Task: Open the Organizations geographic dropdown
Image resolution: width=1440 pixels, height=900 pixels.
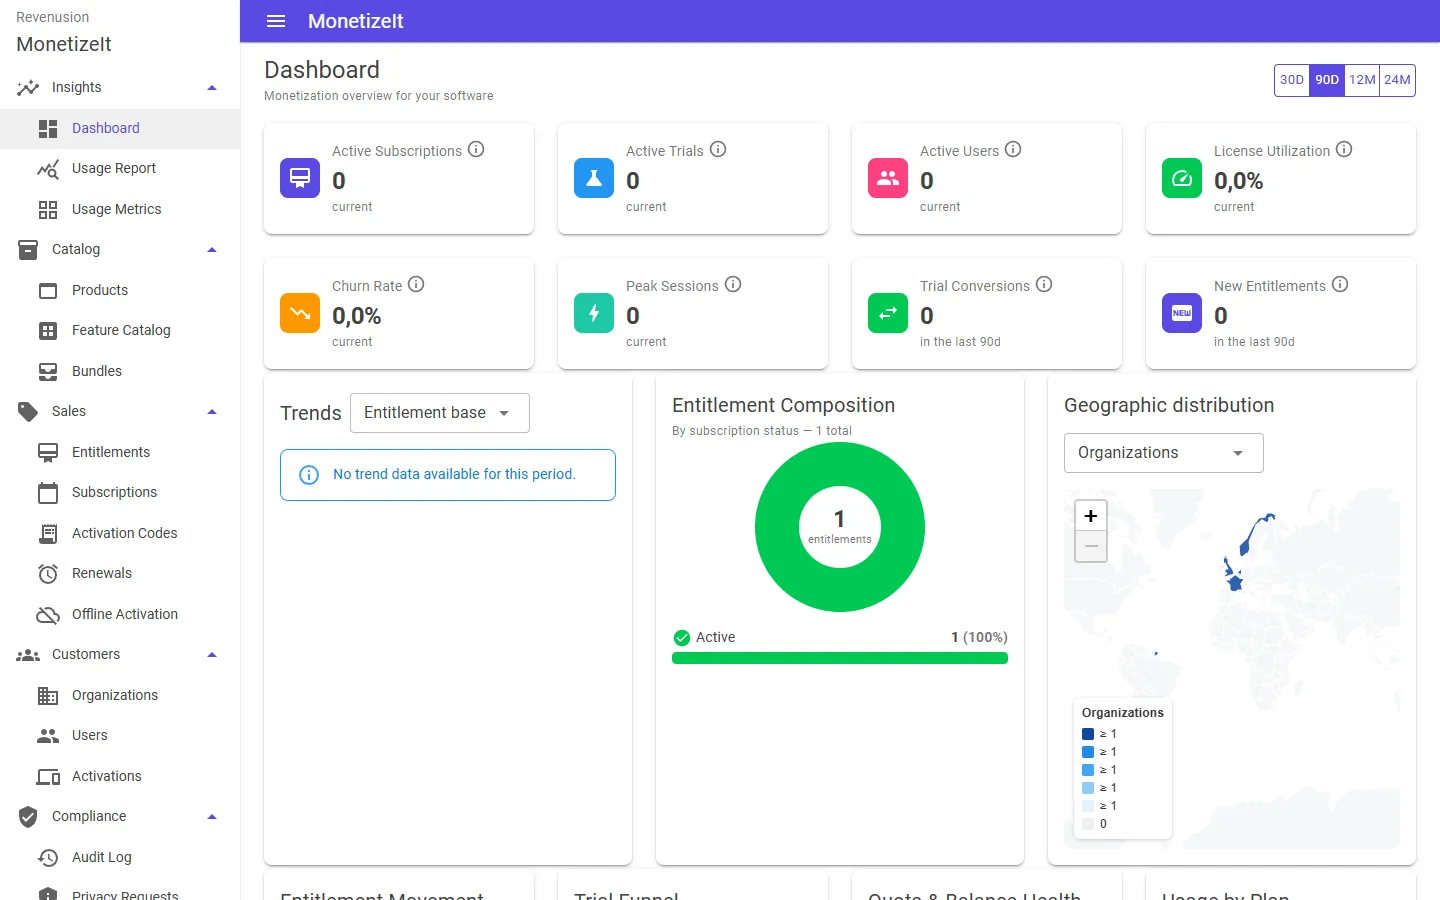Action: pos(1164,453)
